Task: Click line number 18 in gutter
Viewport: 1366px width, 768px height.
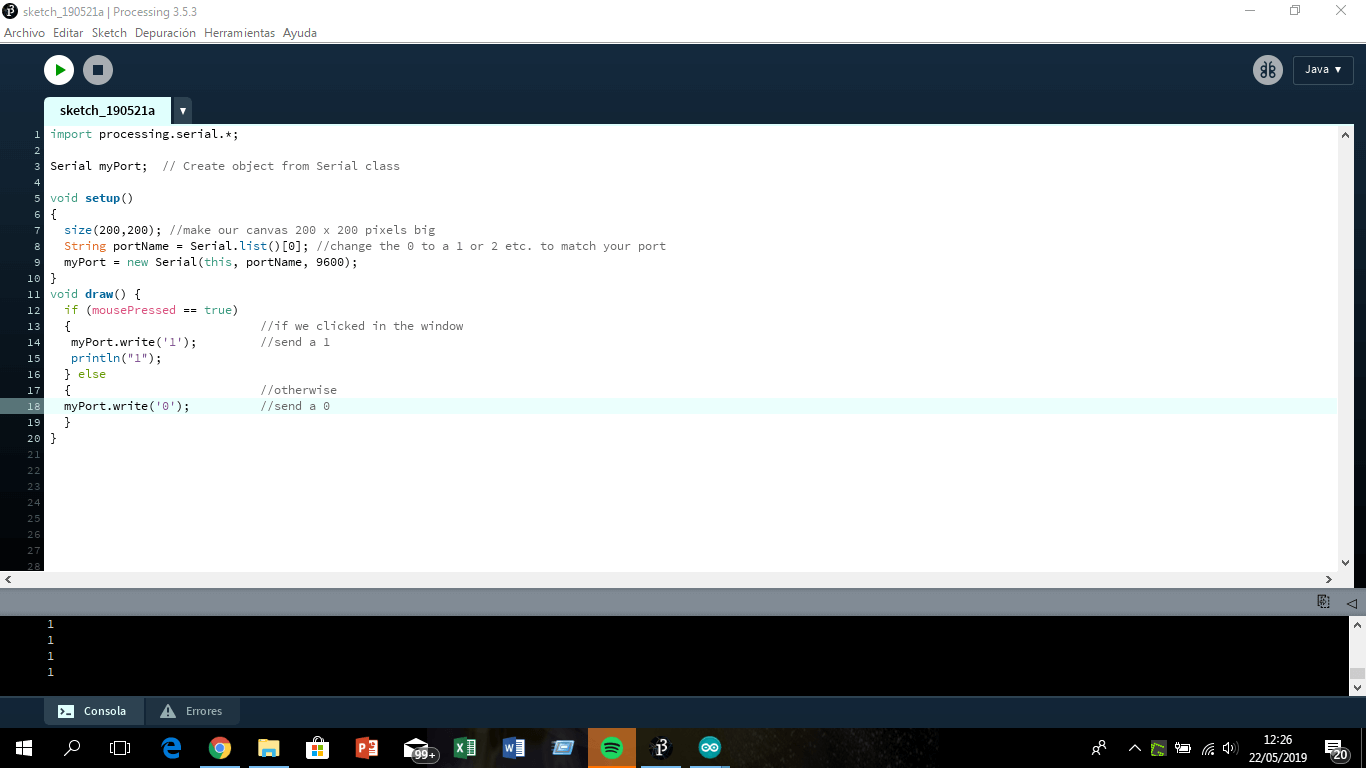Action: (x=35, y=406)
